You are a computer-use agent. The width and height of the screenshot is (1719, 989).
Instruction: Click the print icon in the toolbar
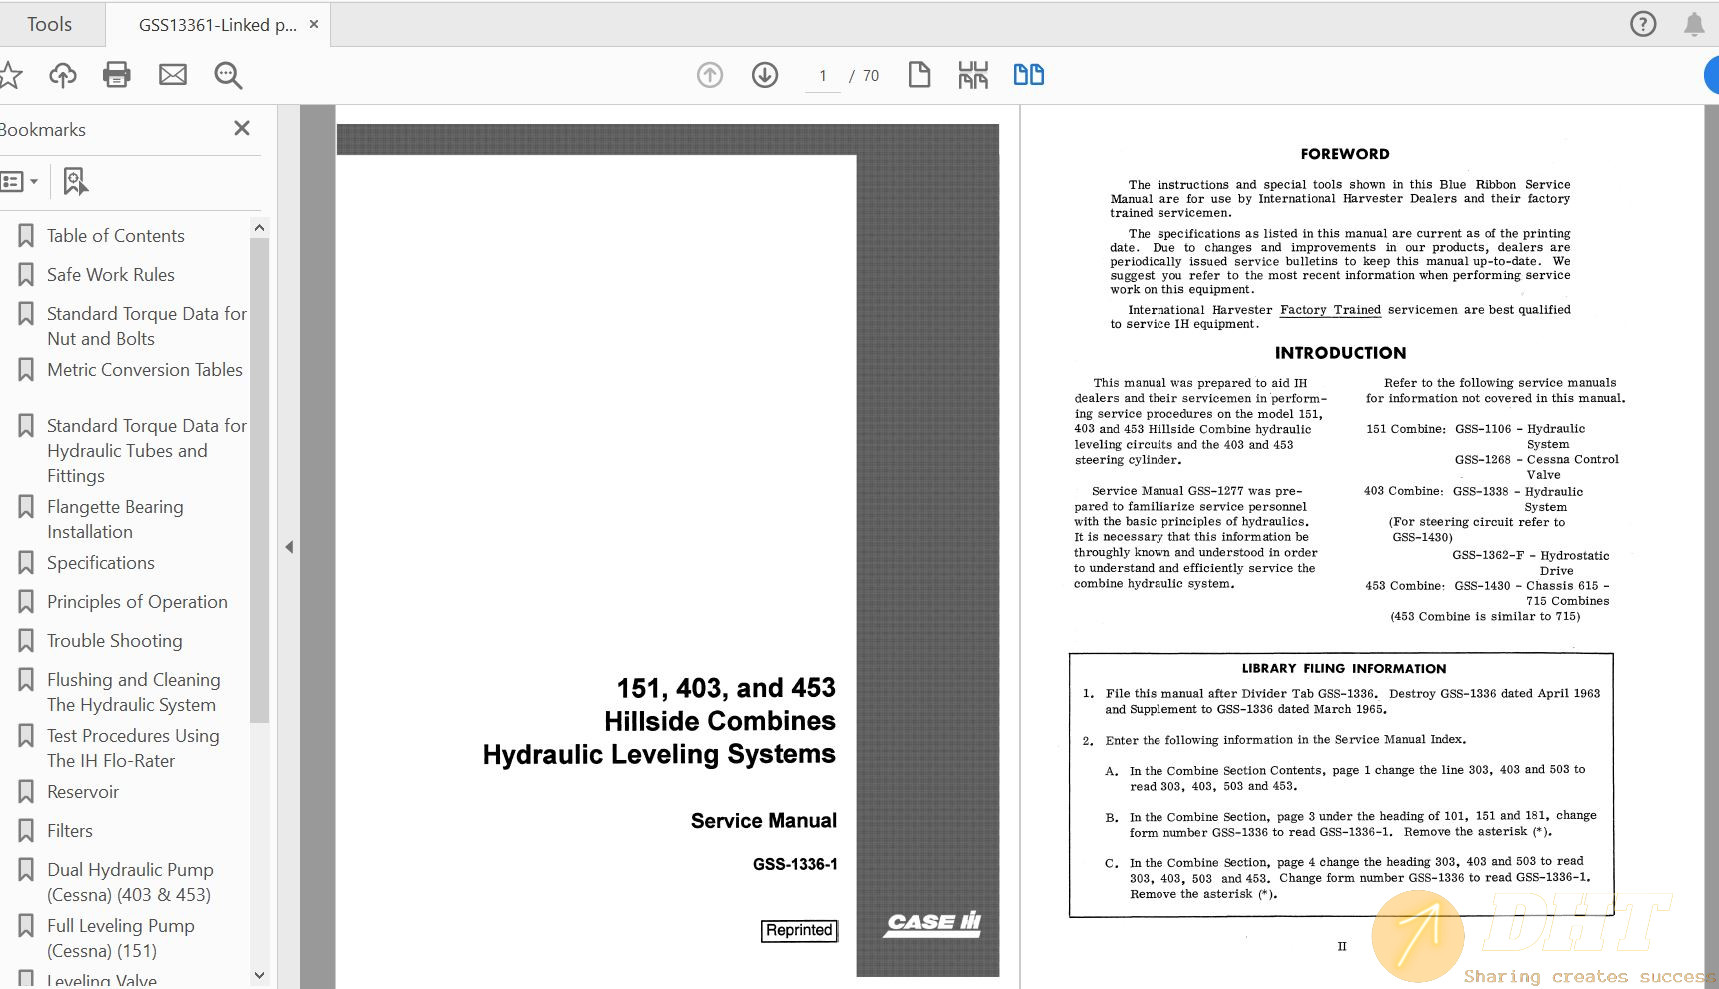[117, 75]
